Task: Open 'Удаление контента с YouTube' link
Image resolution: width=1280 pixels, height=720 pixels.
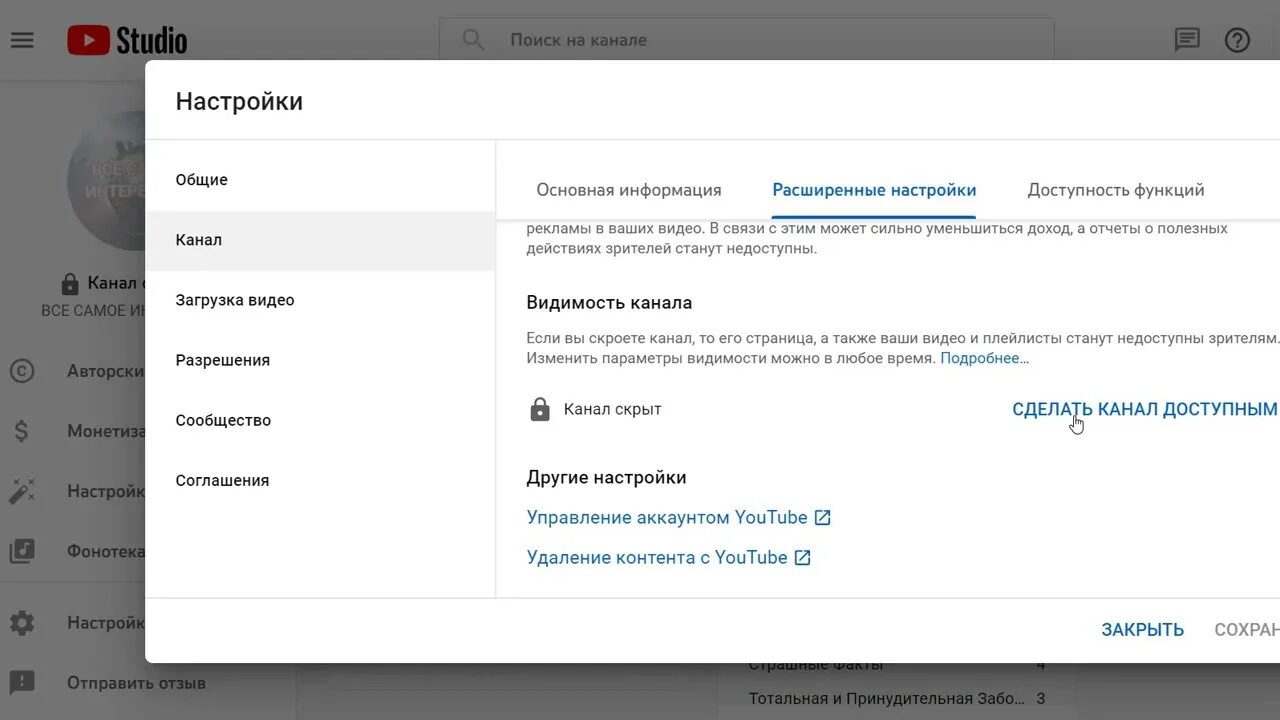Action: (657, 557)
